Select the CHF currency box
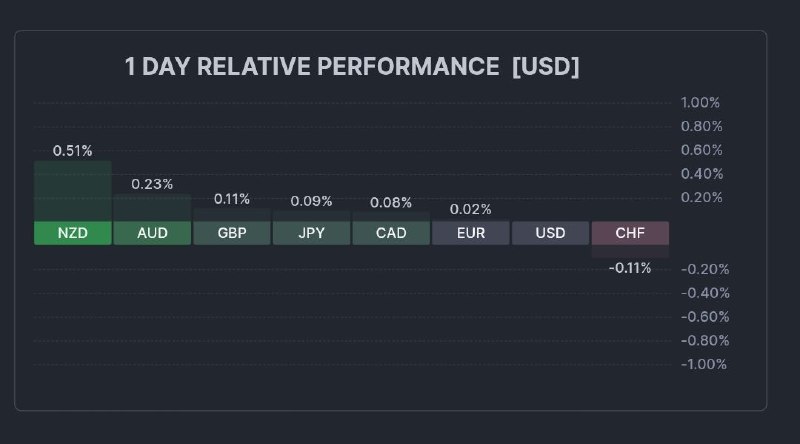The image size is (800, 444). (x=630, y=233)
